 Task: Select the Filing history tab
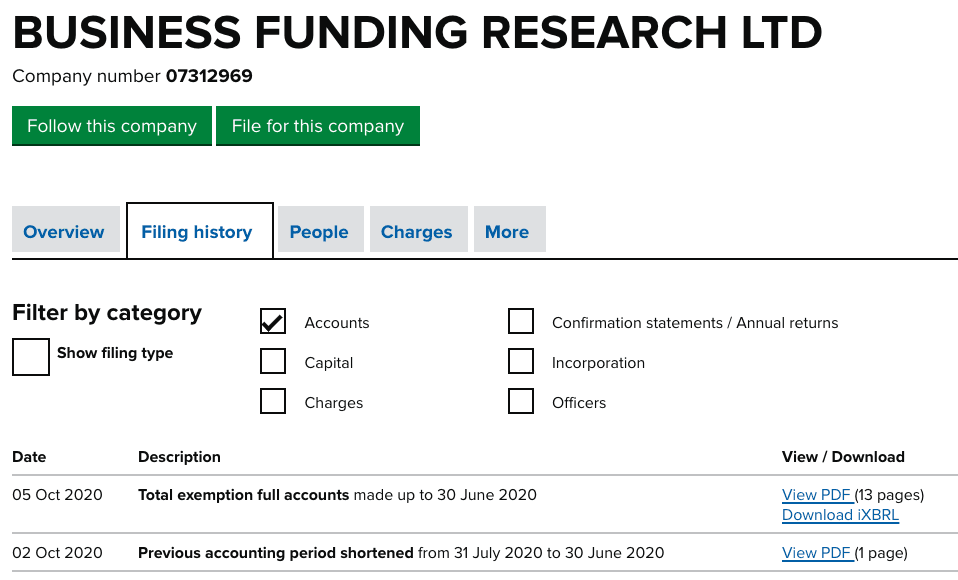pos(200,230)
